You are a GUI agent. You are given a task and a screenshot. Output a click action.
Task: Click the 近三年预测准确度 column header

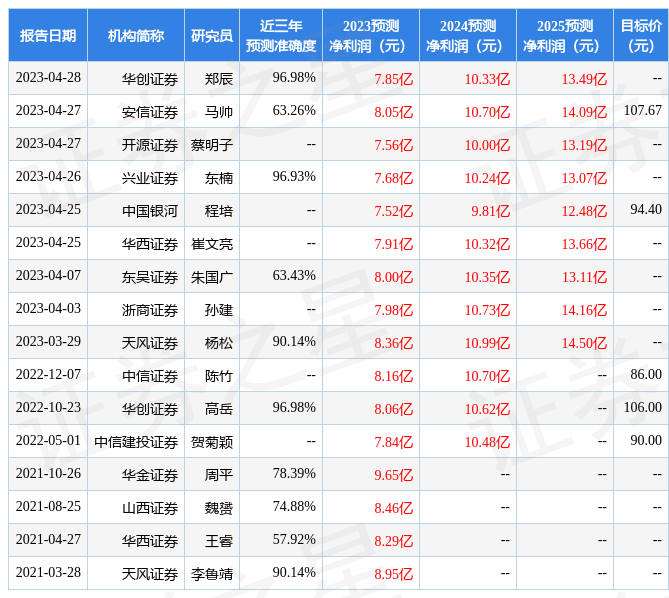[281, 36]
